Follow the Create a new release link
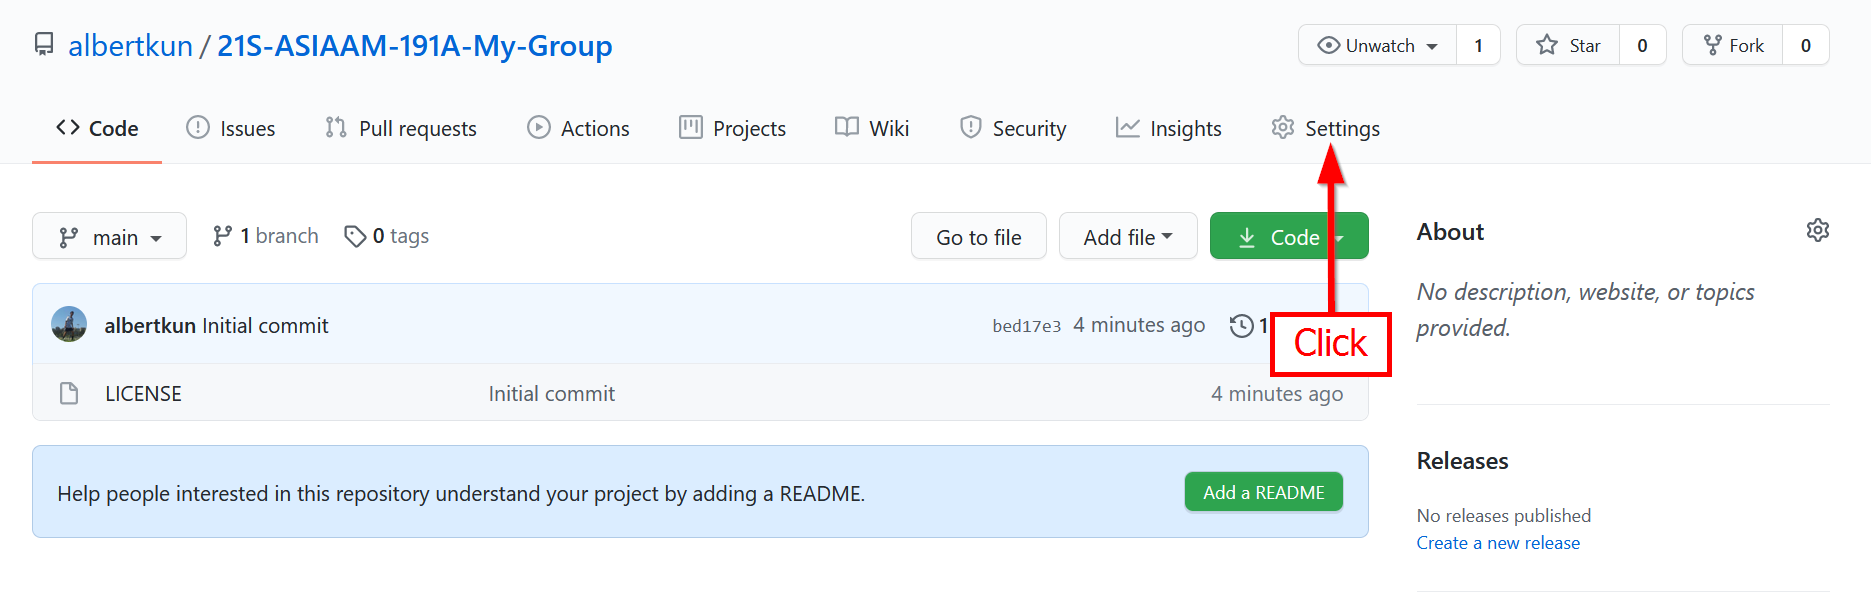The image size is (1871, 597). tap(1497, 543)
